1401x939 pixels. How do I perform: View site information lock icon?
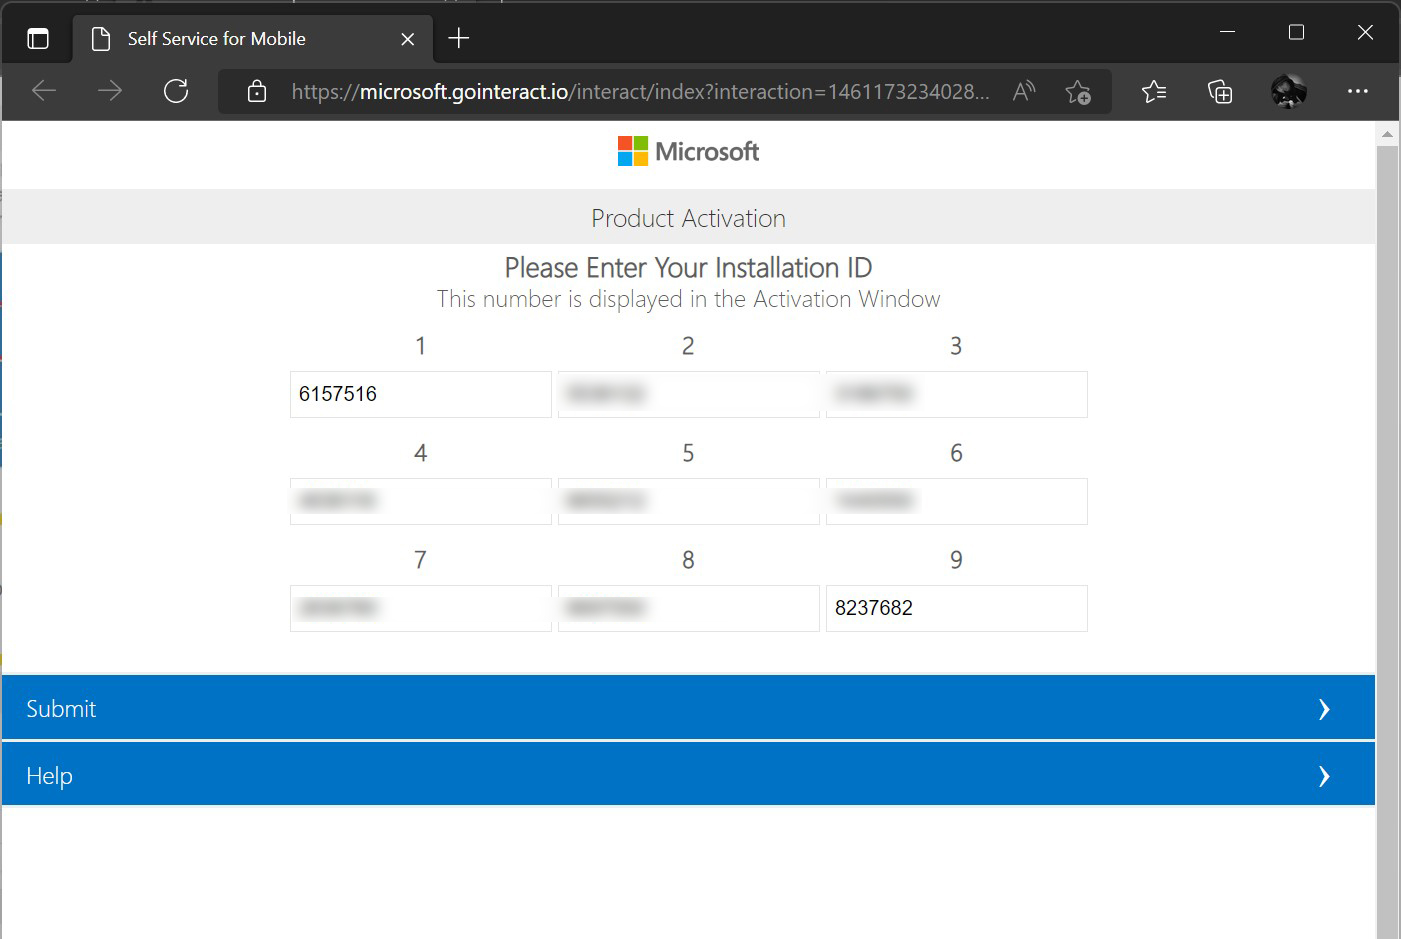[x=257, y=91]
